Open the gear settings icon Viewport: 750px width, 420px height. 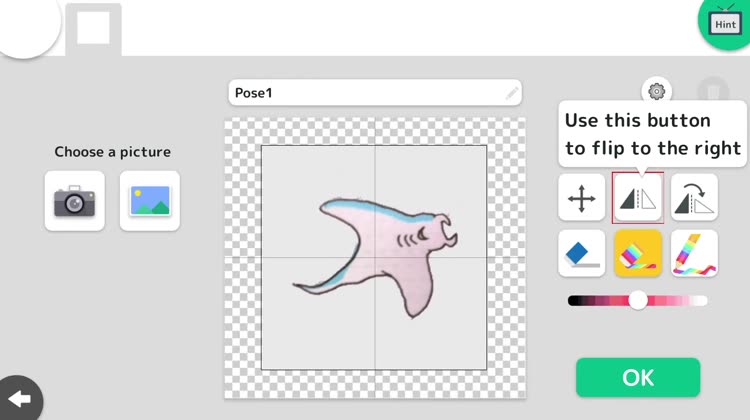tap(656, 92)
